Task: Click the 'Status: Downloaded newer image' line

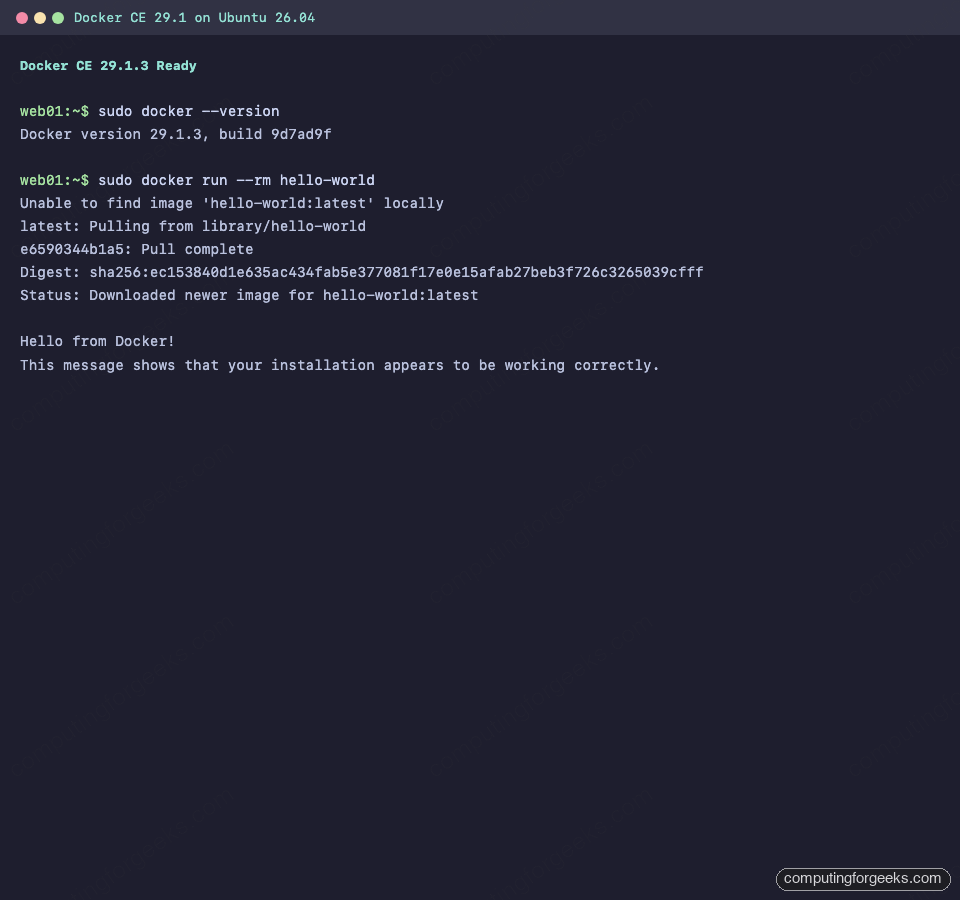Action: coord(248,295)
